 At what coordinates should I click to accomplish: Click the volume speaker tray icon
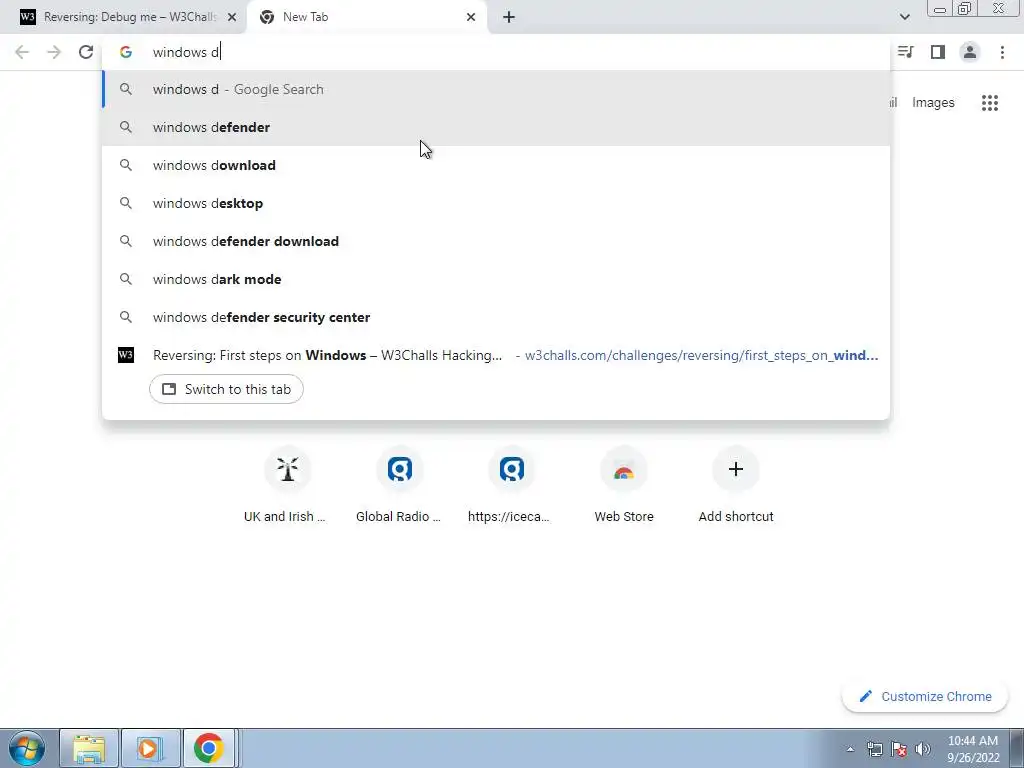tap(923, 749)
